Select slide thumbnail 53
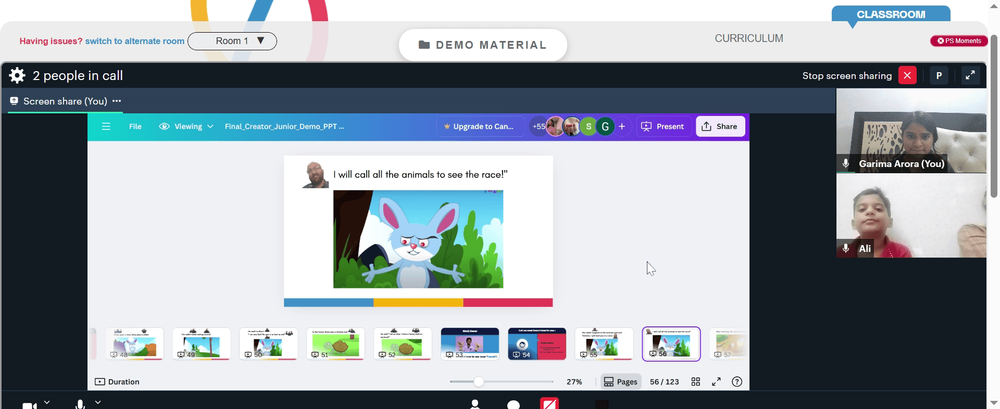1000x409 pixels. pyautogui.click(x=469, y=344)
